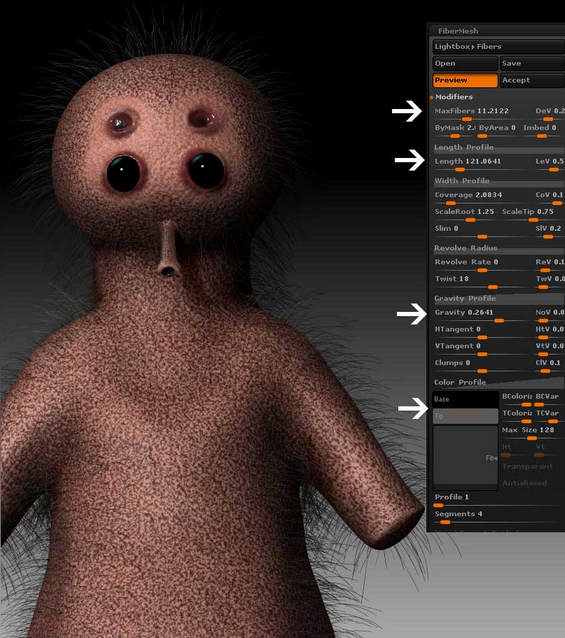
Task: Click the Lightbox Fibers button
Action: (499, 46)
